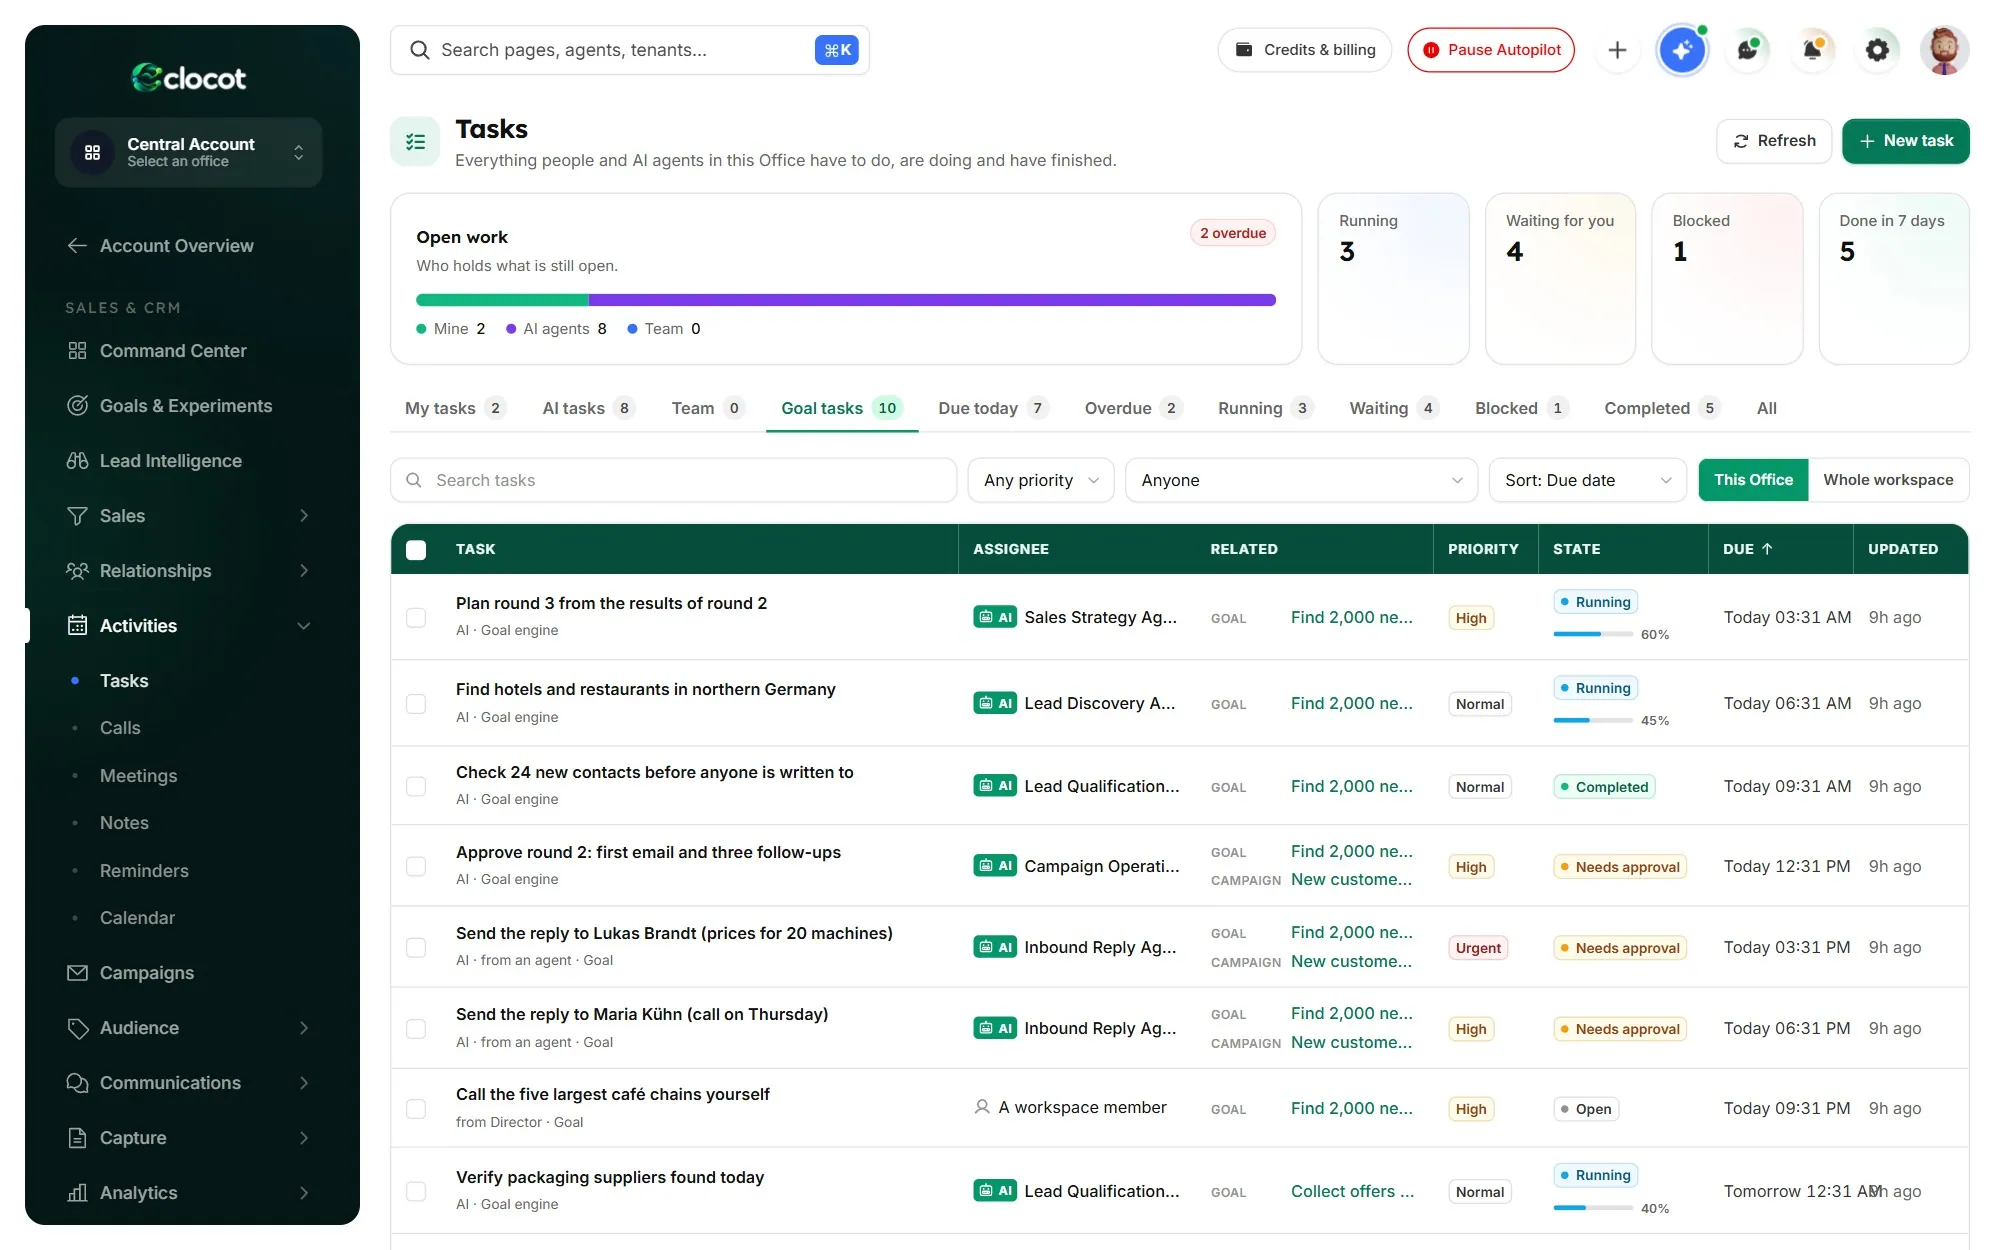Click the Open work distribution bar
Viewport: 2000px width, 1250px height.
click(846, 300)
